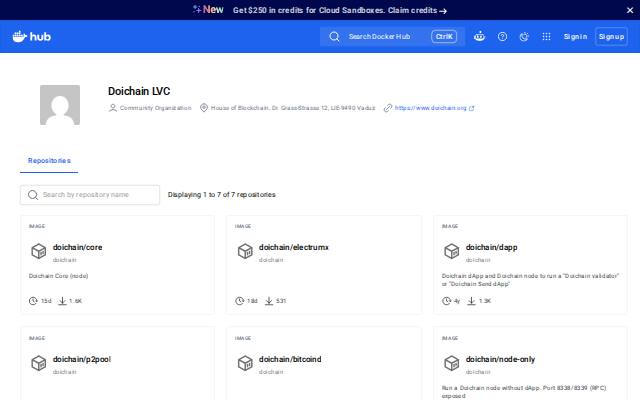The image size is (640, 400).
Task: Open the https://www.doichain.org website link
Action: pyautogui.click(x=430, y=108)
